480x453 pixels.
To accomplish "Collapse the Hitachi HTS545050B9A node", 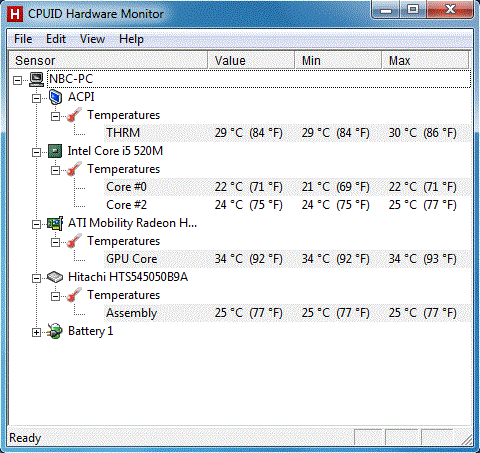I will [36, 278].
